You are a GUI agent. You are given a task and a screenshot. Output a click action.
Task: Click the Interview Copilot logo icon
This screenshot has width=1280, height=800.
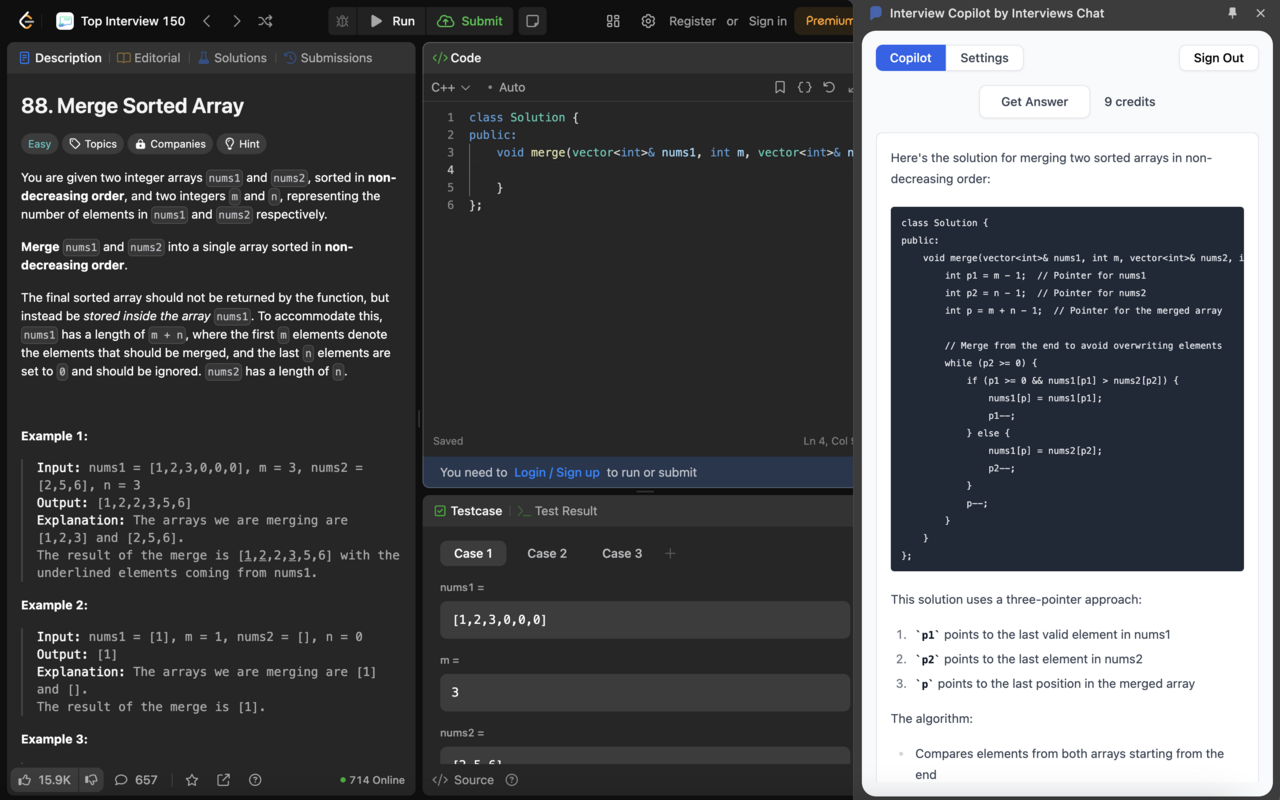876,13
